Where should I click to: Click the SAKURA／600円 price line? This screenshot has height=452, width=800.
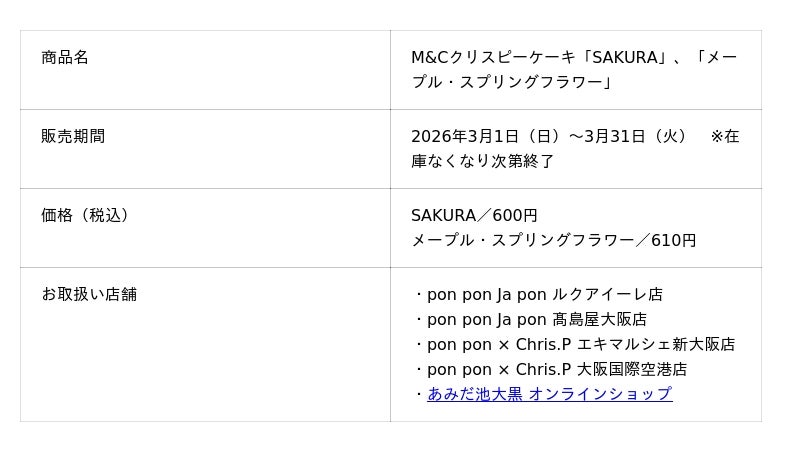coord(474,216)
